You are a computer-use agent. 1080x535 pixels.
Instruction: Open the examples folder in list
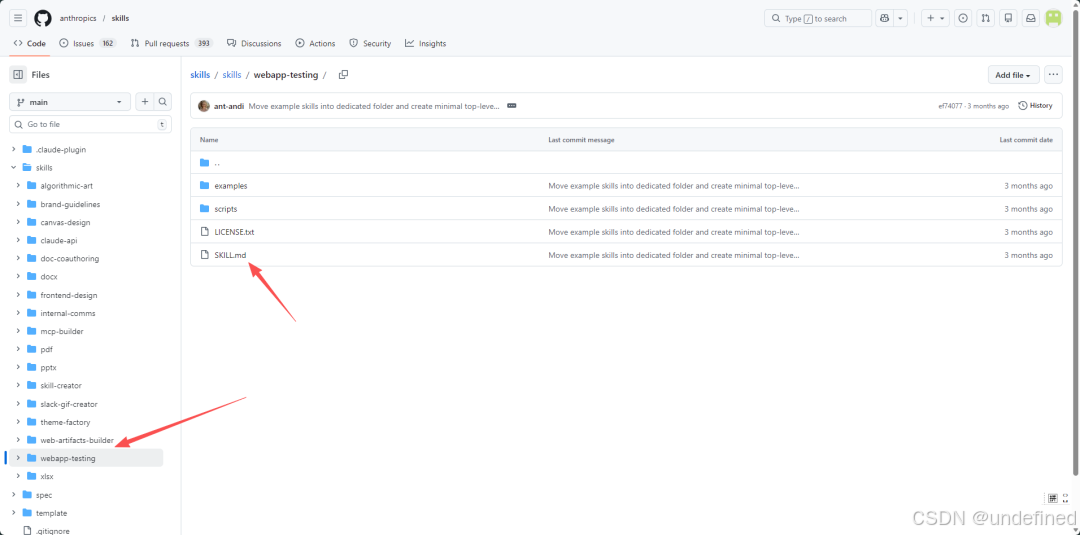[x=231, y=186]
